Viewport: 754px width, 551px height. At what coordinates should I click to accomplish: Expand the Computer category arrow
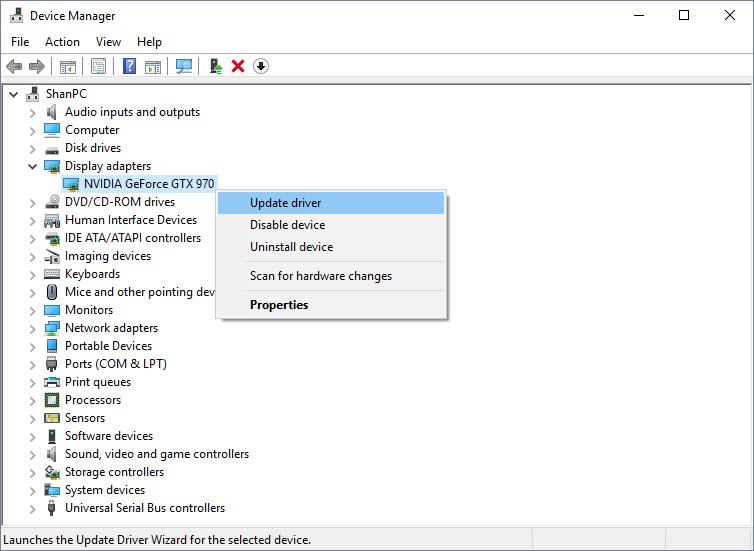[32, 130]
